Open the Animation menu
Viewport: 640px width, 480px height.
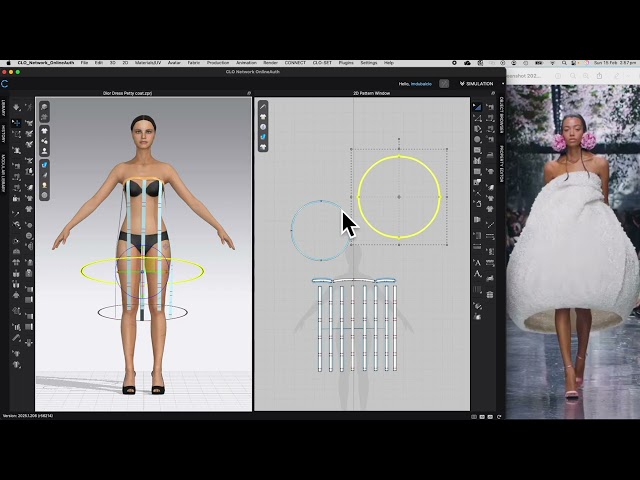[246, 63]
